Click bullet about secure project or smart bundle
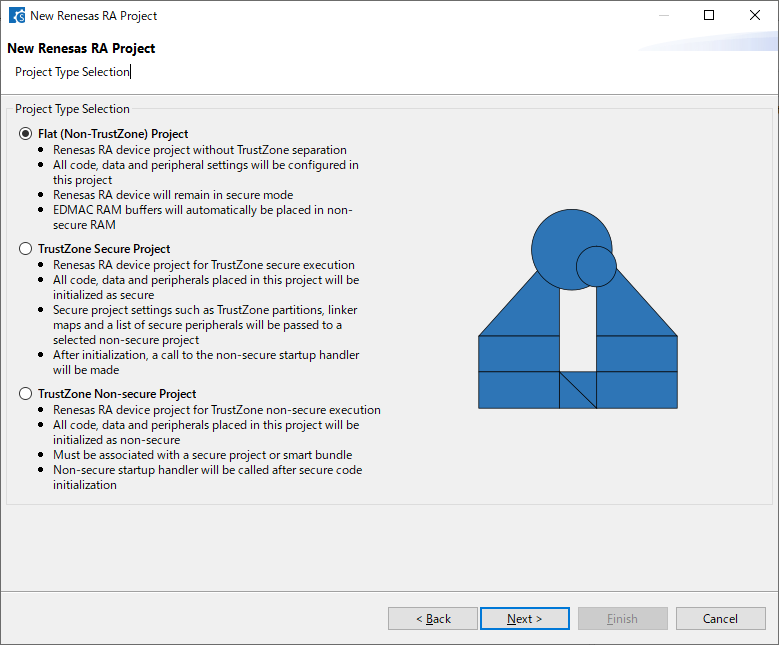 pos(202,455)
